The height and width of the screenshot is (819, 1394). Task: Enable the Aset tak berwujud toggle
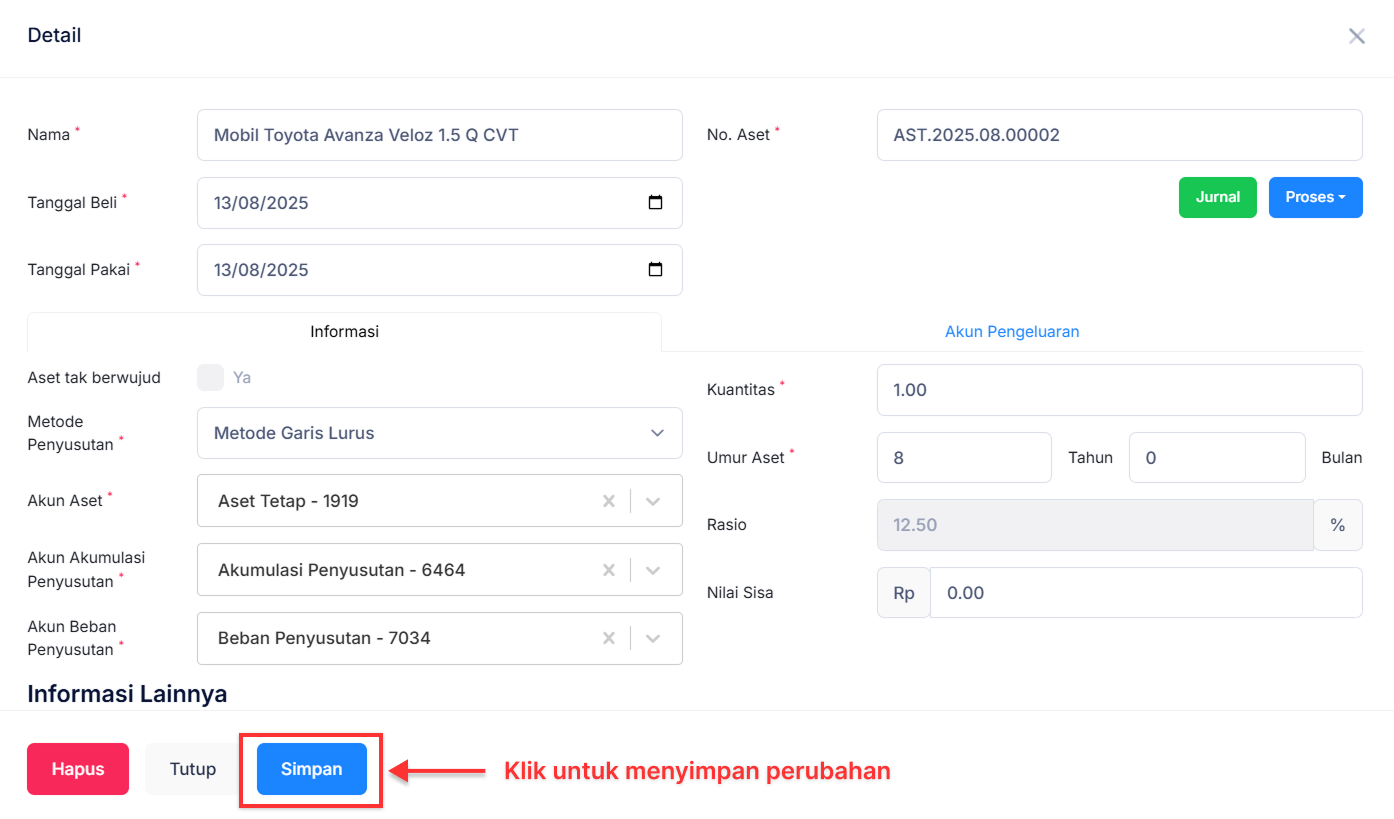click(x=210, y=378)
